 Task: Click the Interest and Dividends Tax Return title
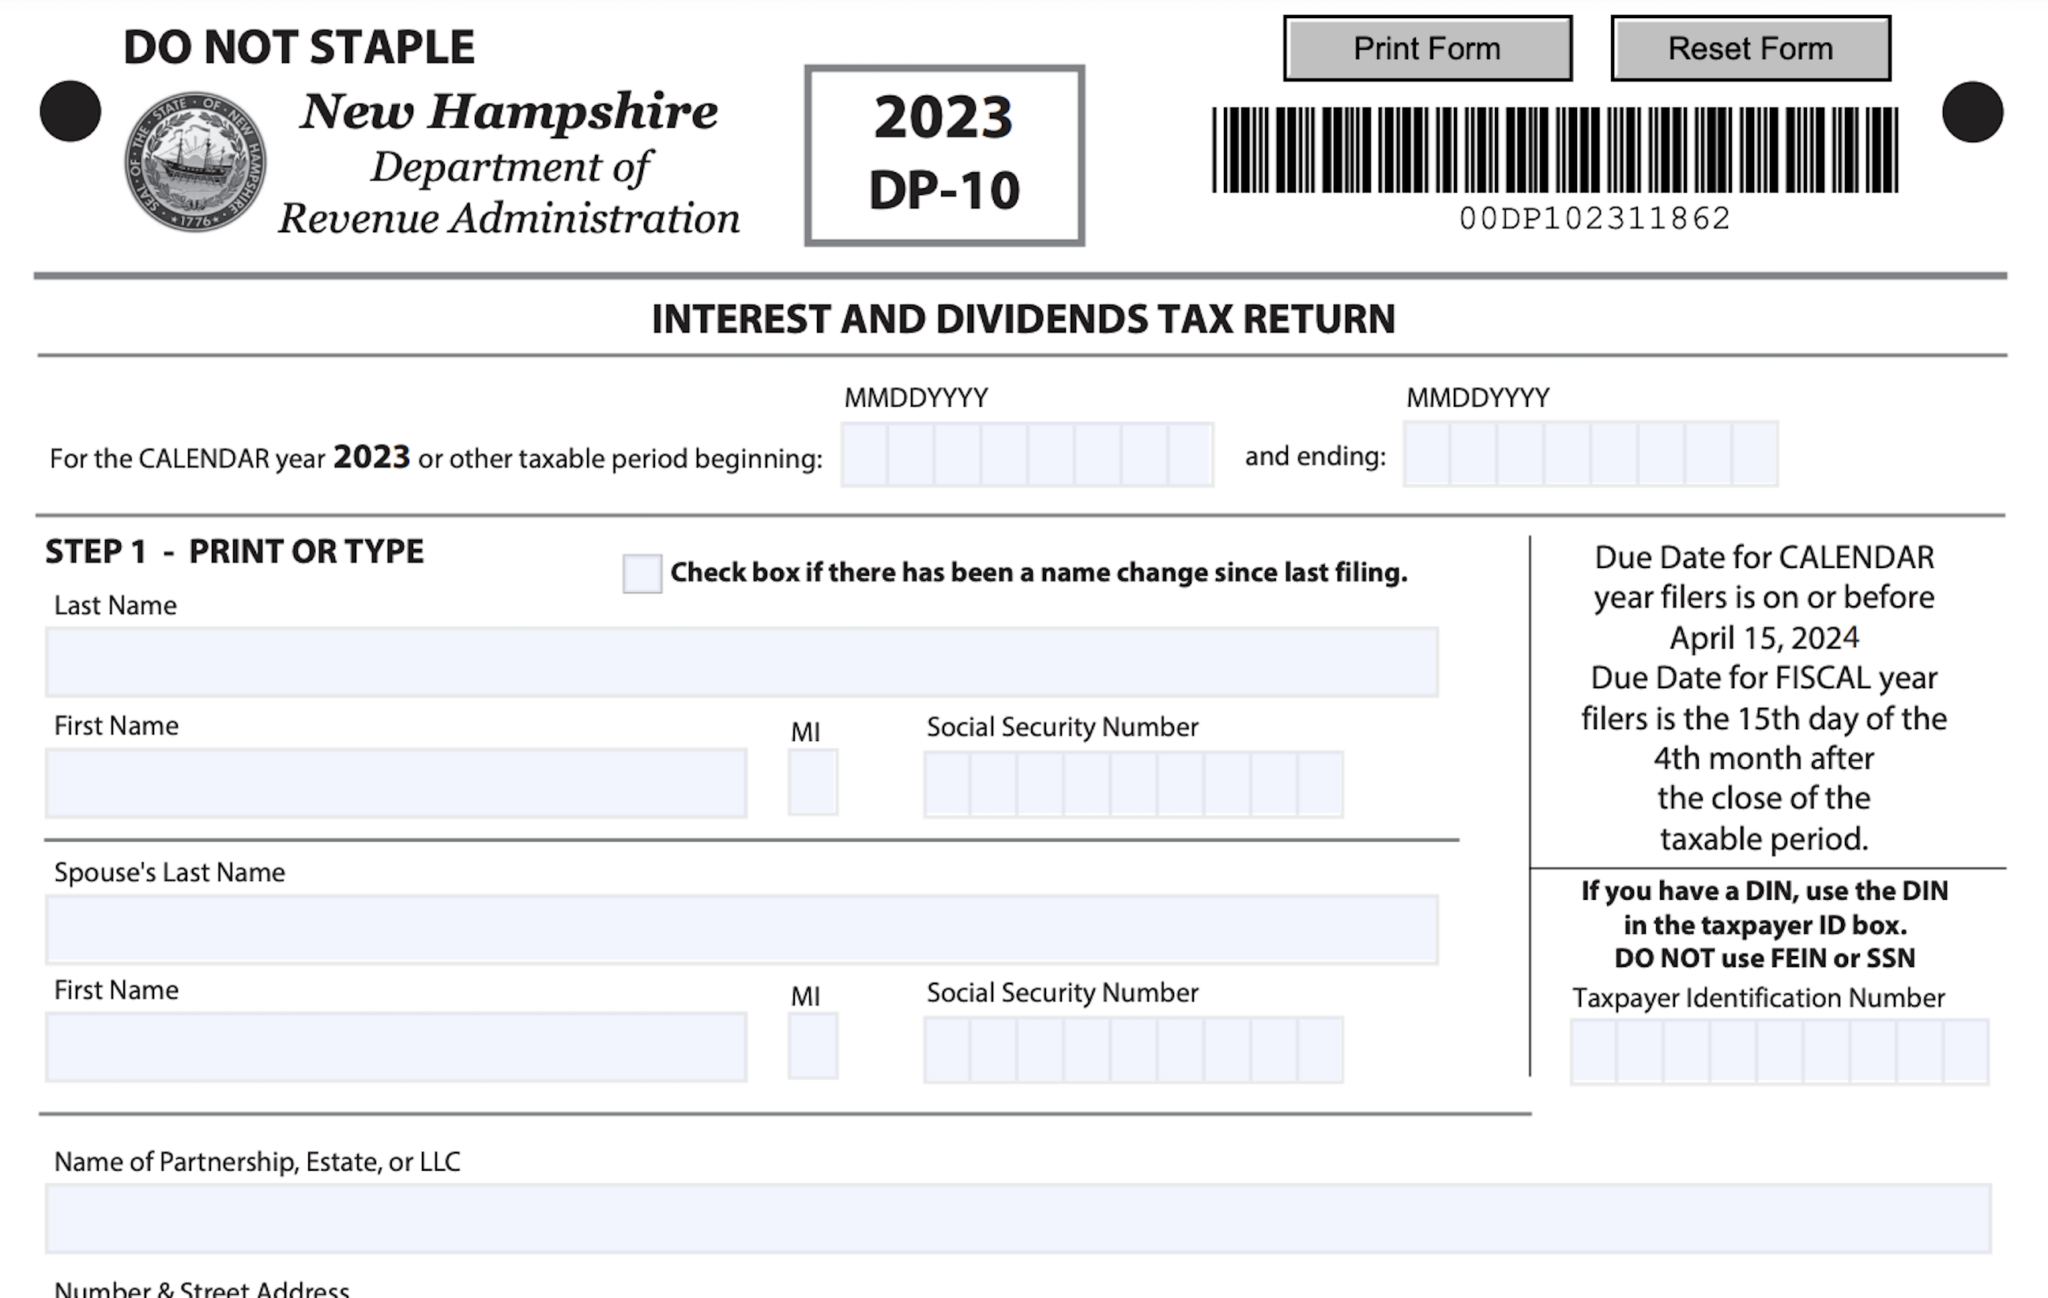(x=1020, y=320)
